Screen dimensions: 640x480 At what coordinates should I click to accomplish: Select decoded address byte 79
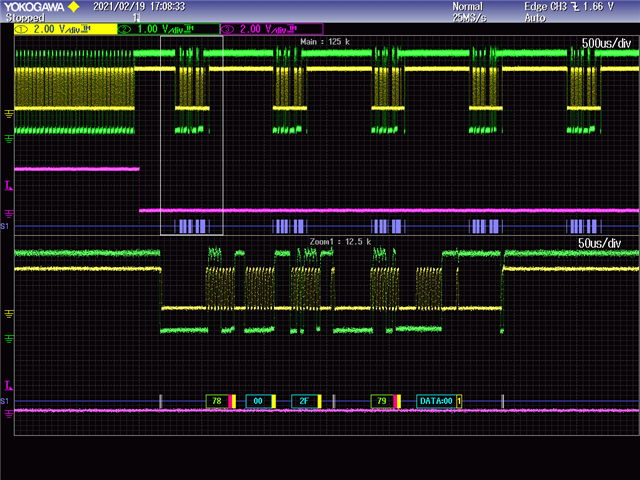[382, 401]
